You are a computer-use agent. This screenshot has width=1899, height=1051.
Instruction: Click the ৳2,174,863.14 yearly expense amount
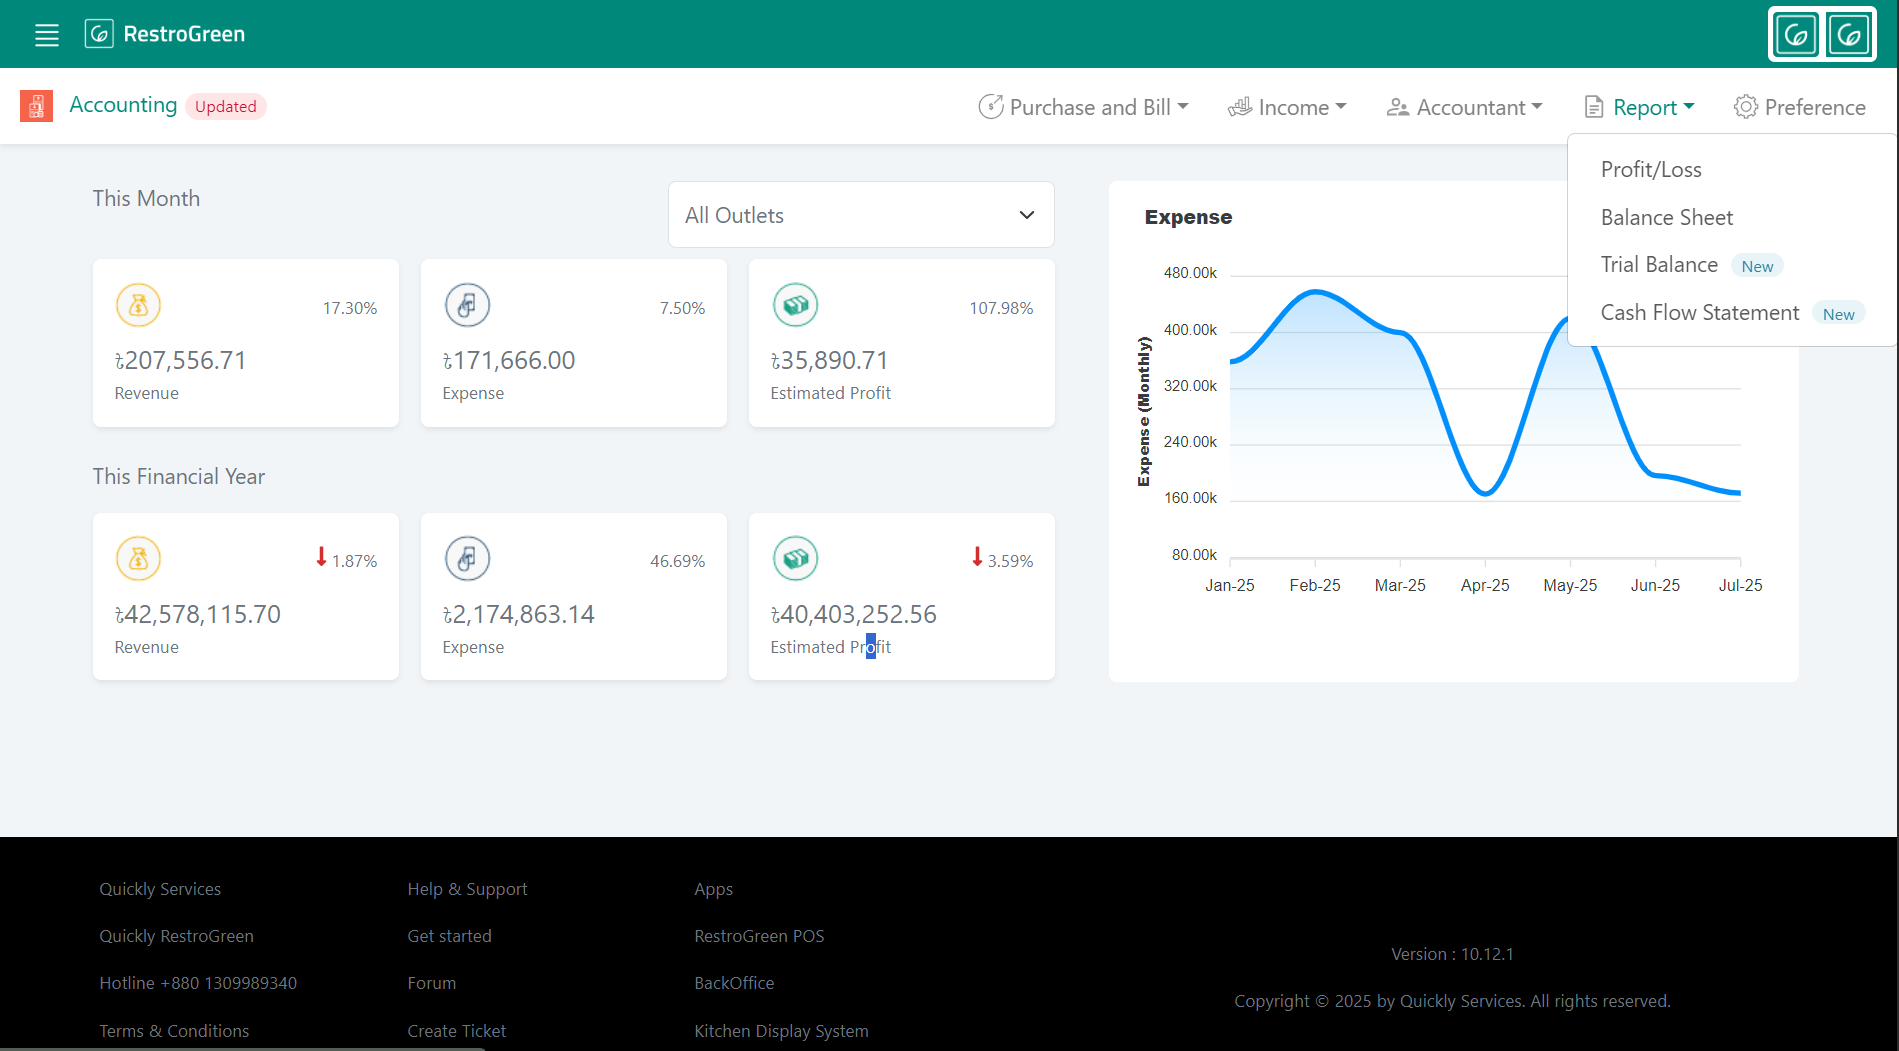coord(518,615)
